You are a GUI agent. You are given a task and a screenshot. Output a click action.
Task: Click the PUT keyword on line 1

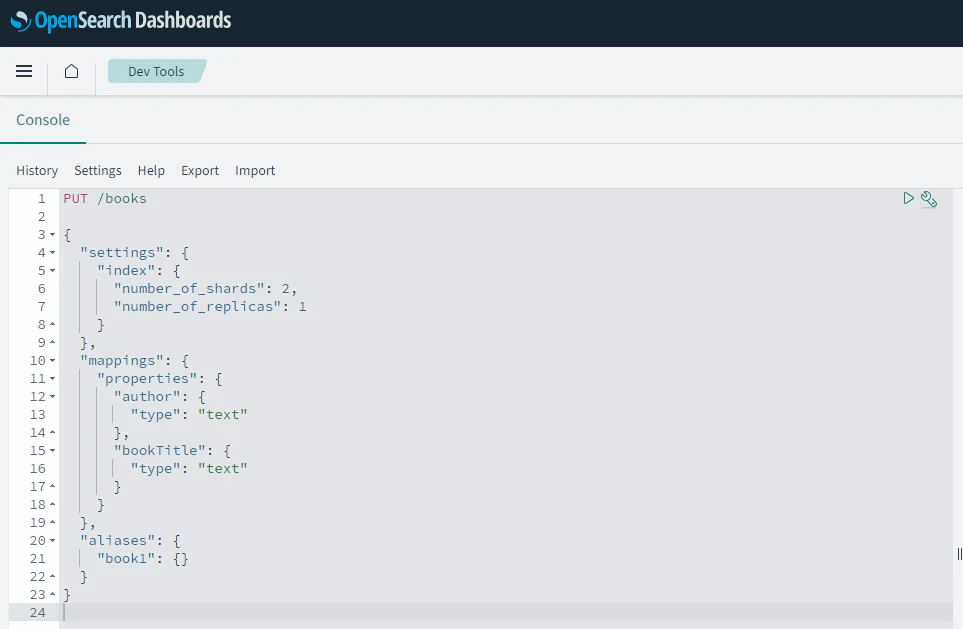(76, 198)
